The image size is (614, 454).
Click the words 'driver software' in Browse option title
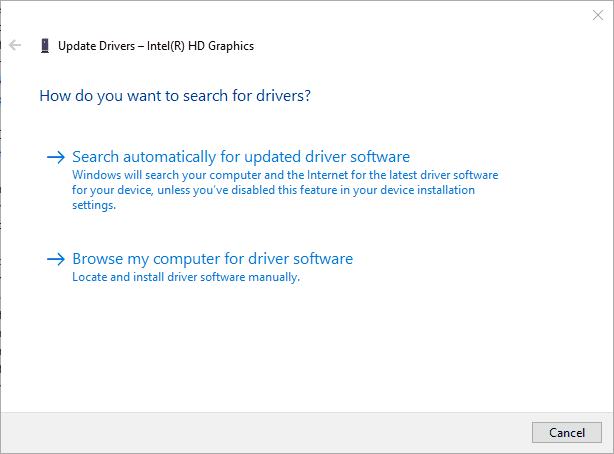[x=300, y=259]
